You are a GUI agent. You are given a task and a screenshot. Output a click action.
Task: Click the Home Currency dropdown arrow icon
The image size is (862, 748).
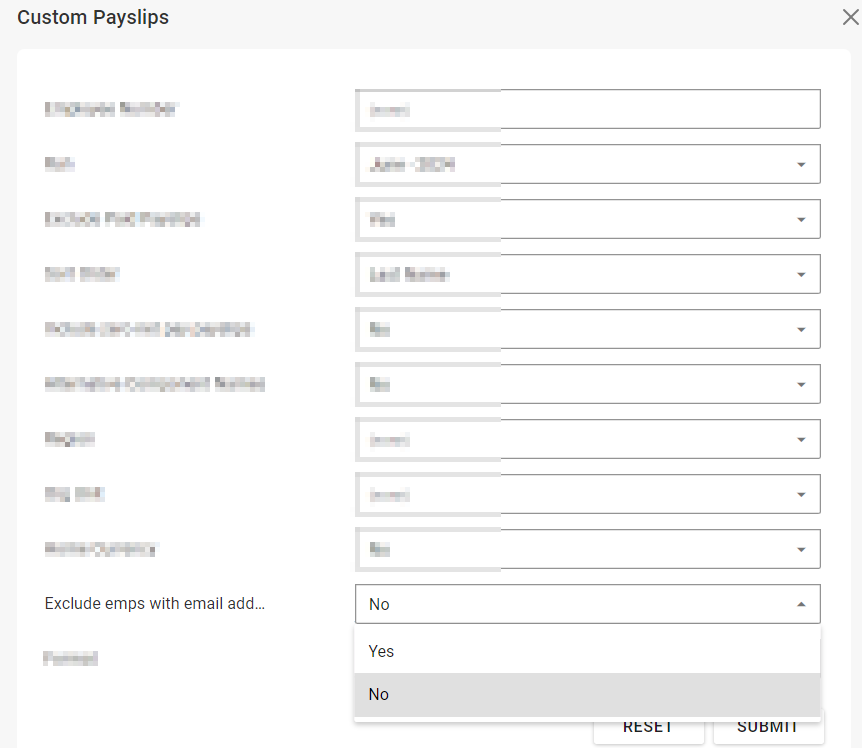pos(801,550)
